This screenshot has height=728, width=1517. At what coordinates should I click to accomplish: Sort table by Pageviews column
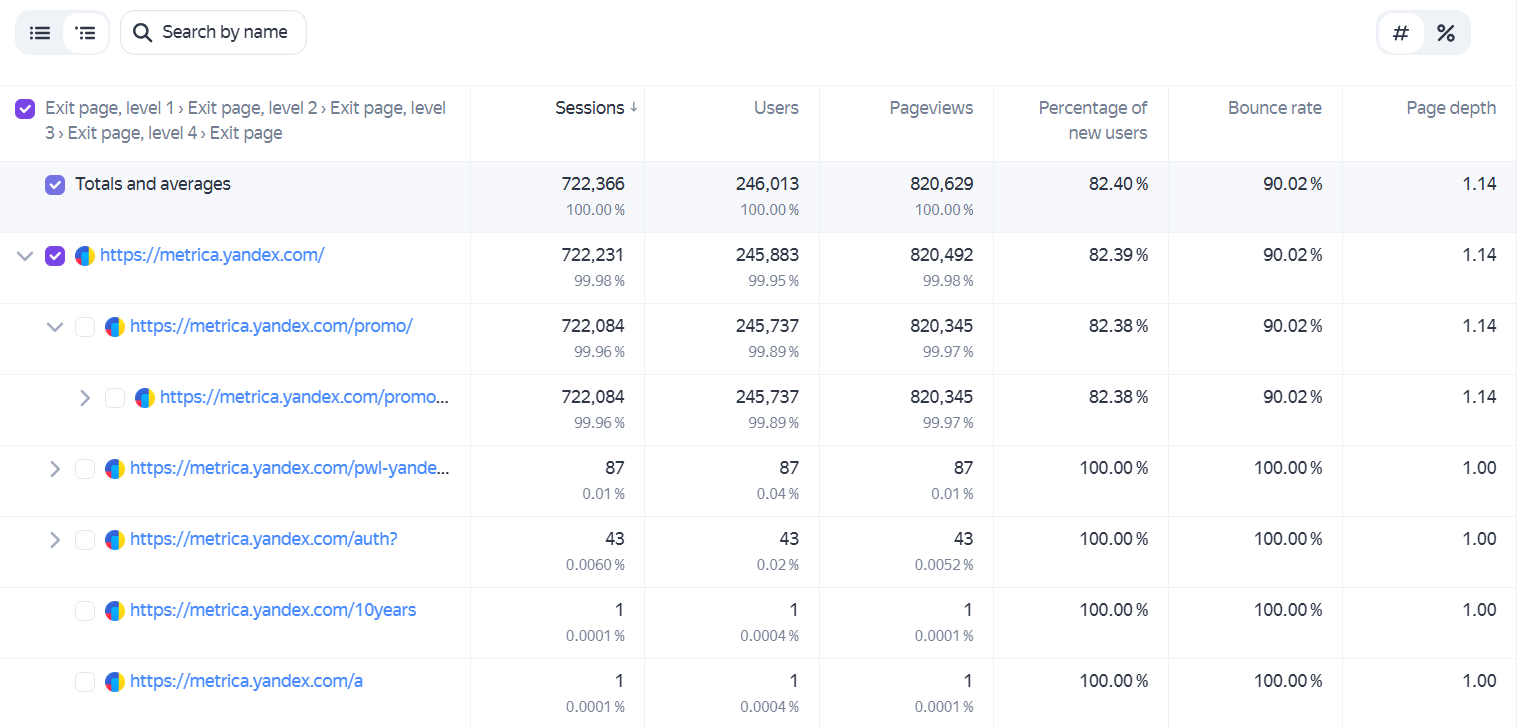931,108
